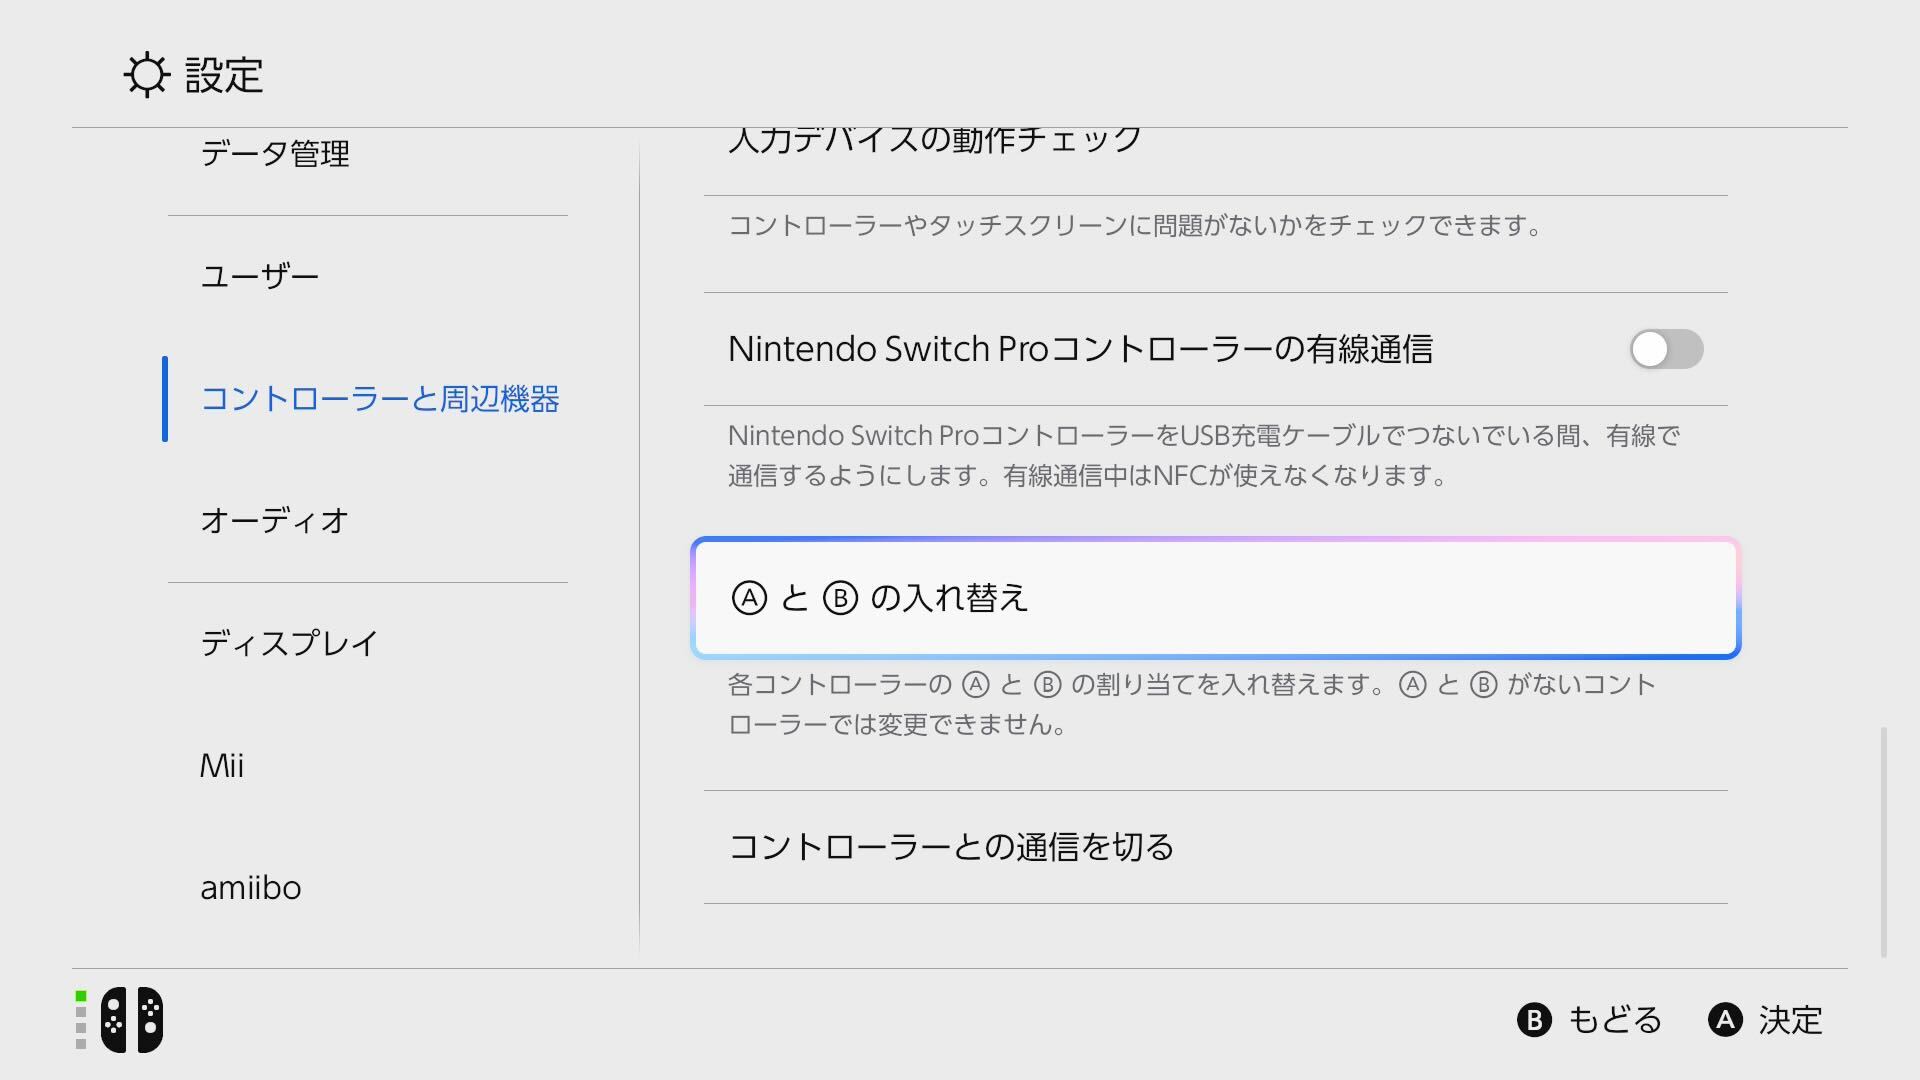Select ユーザー in the sidebar
The image size is (1920, 1080).
(x=260, y=276)
